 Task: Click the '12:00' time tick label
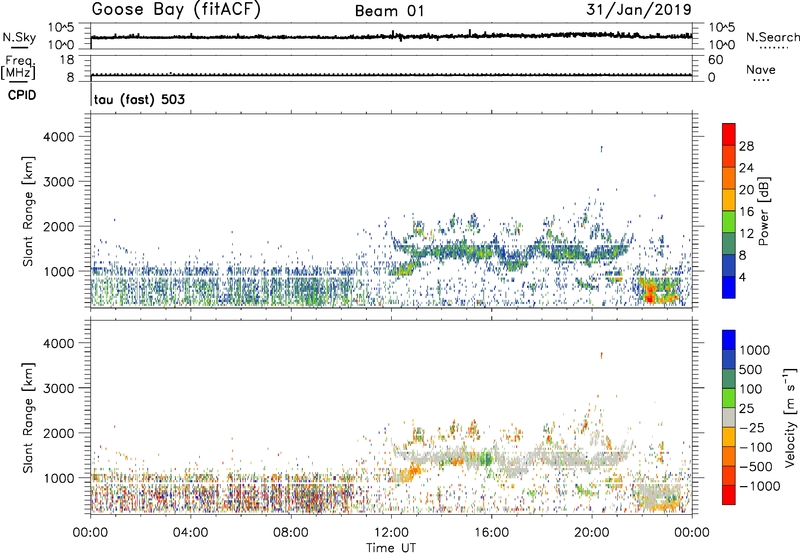click(391, 533)
